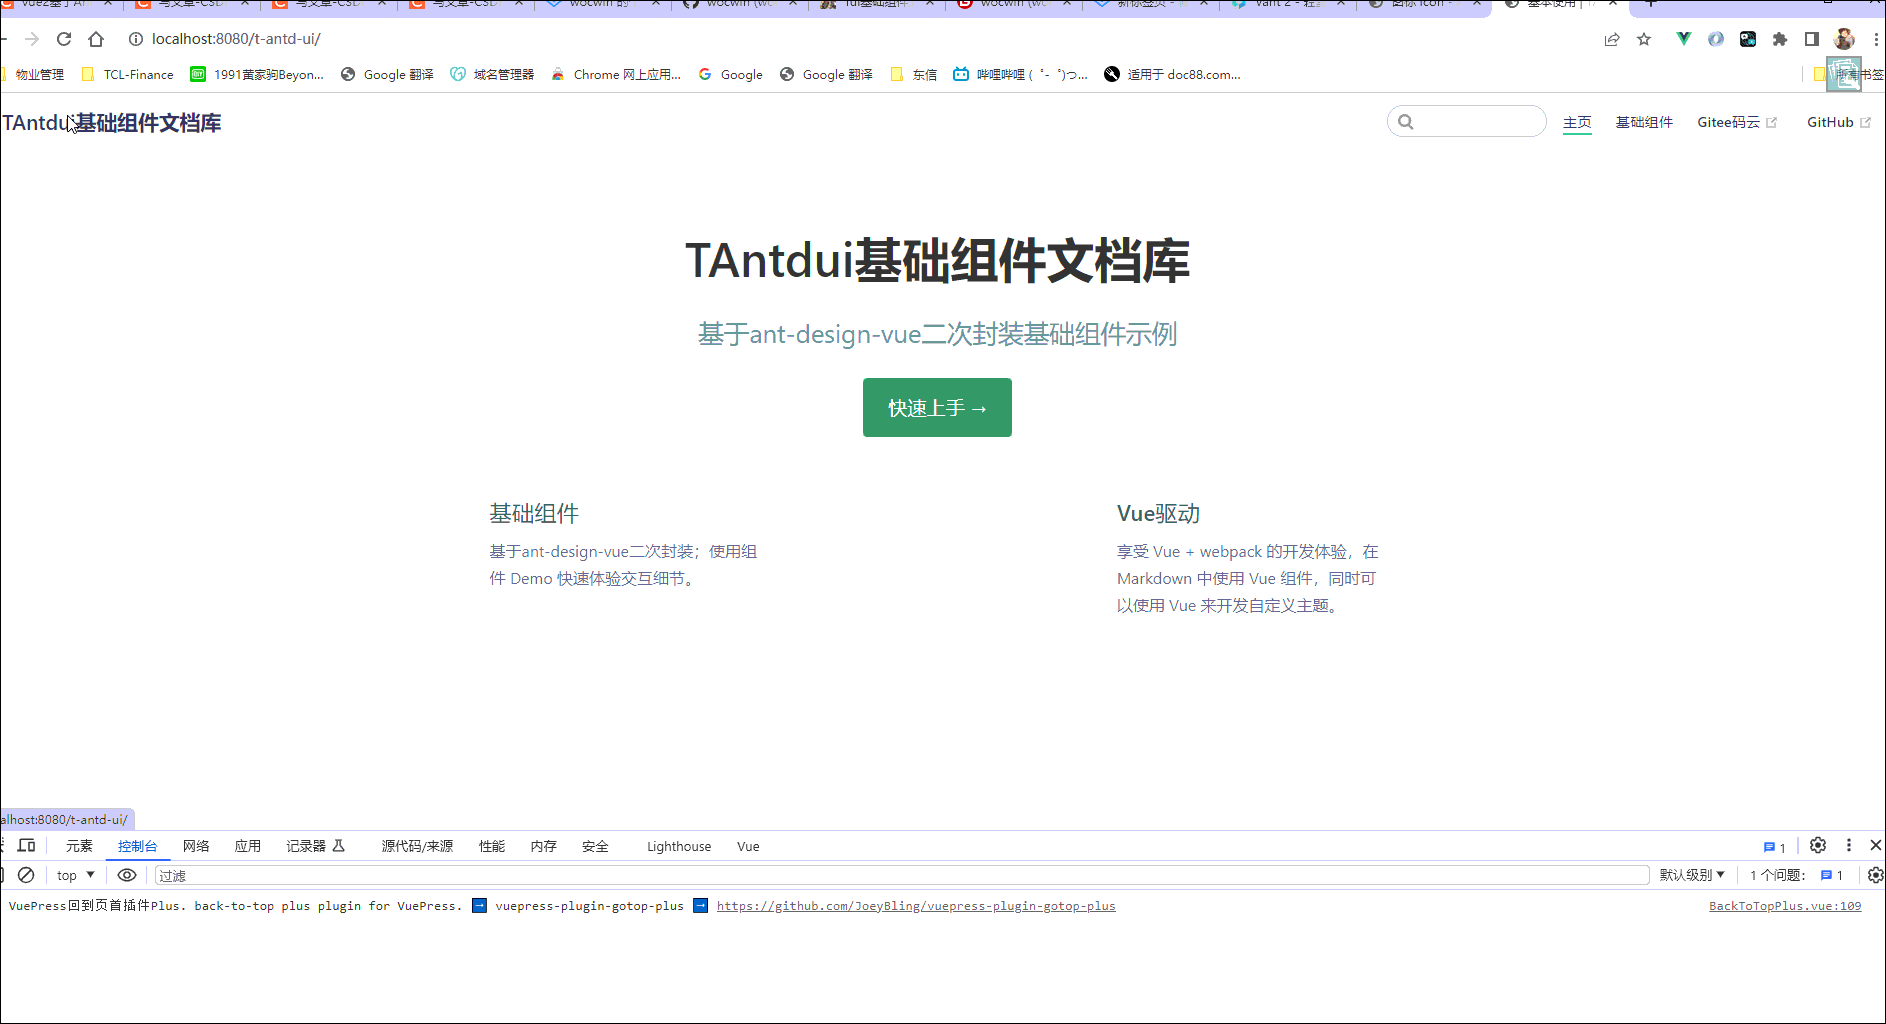The image size is (1886, 1024).
Task: Open the Recorder panel in DevTools
Action: pyautogui.click(x=305, y=846)
